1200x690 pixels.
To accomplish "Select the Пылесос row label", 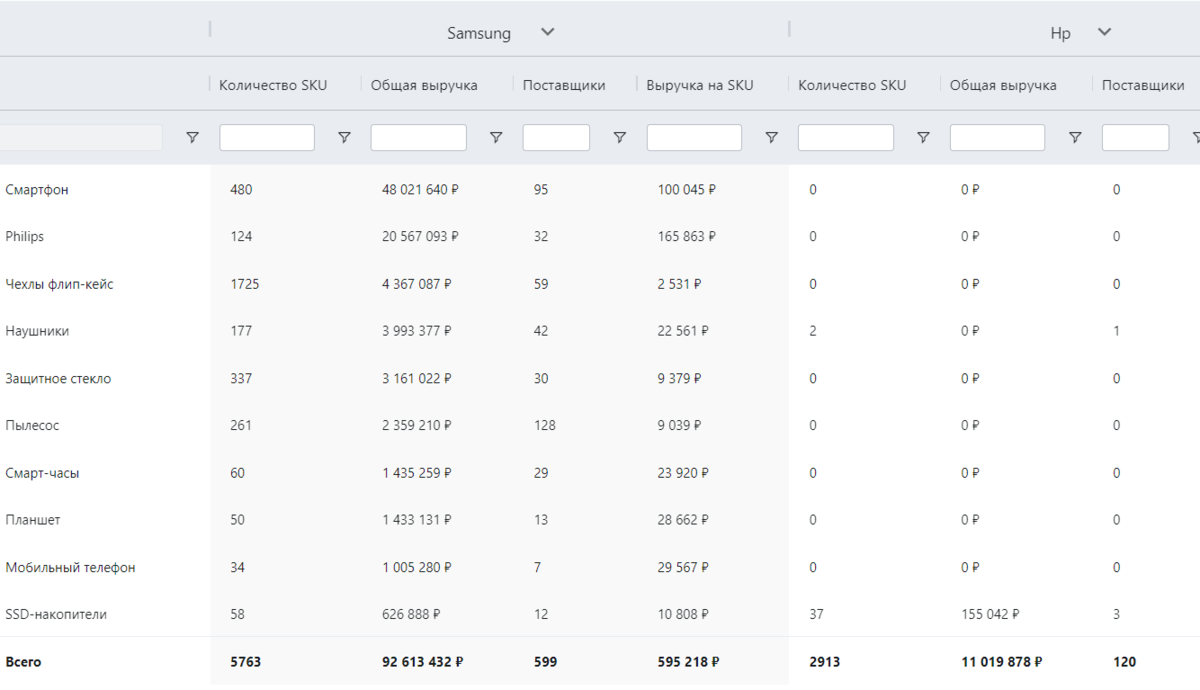I will 32,425.
